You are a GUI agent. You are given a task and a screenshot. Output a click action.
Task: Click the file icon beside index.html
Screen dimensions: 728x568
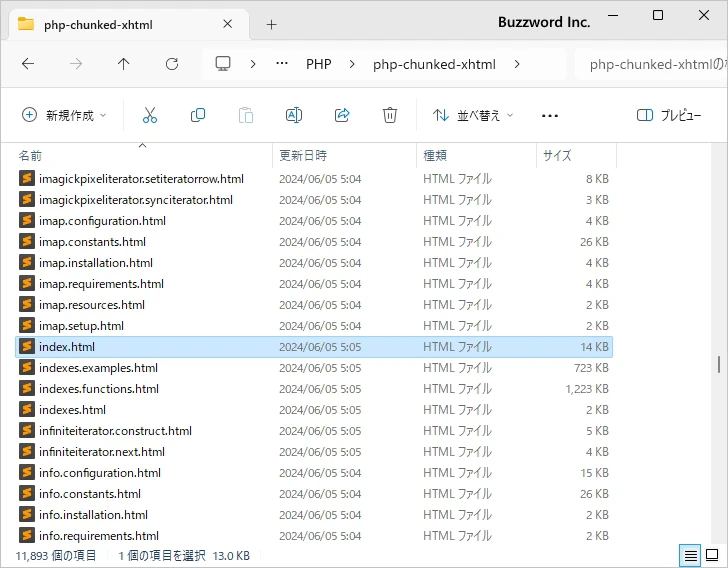(x=27, y=346)
